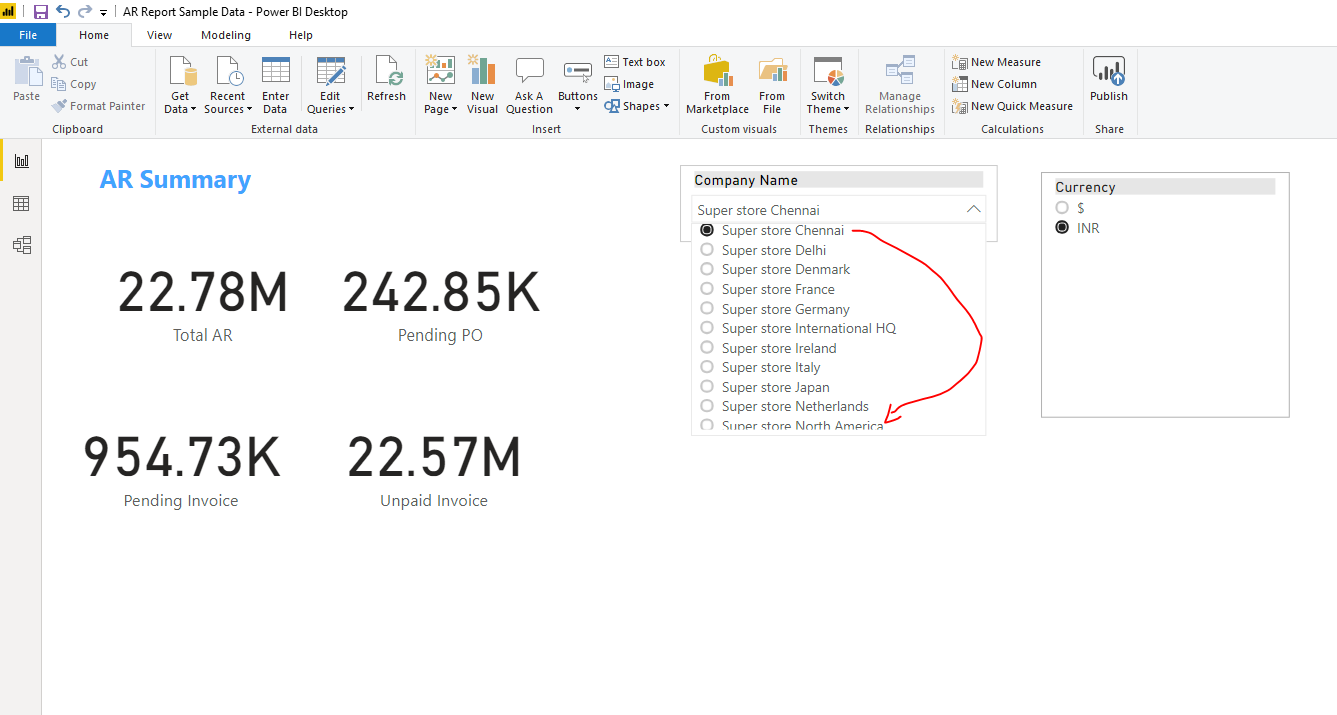The width and height of the screenshot is (1337, 715).
Task: Choose the $ currency radio button
Action: [1062, 208]
